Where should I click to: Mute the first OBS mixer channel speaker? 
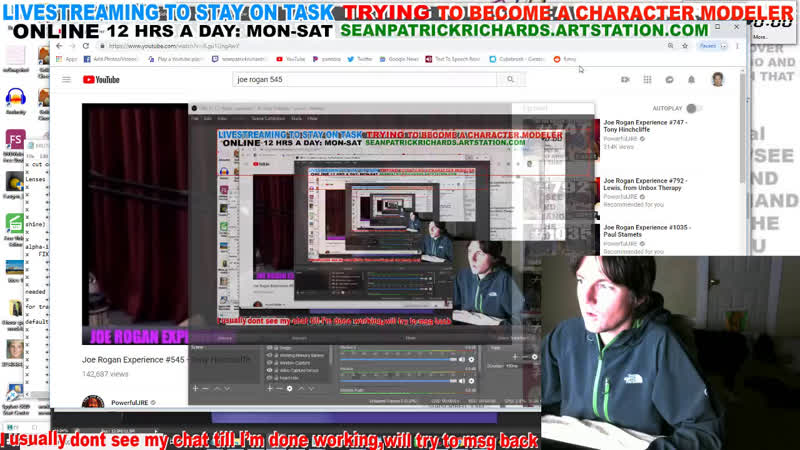pyautogui.click(x=462, y=360)
